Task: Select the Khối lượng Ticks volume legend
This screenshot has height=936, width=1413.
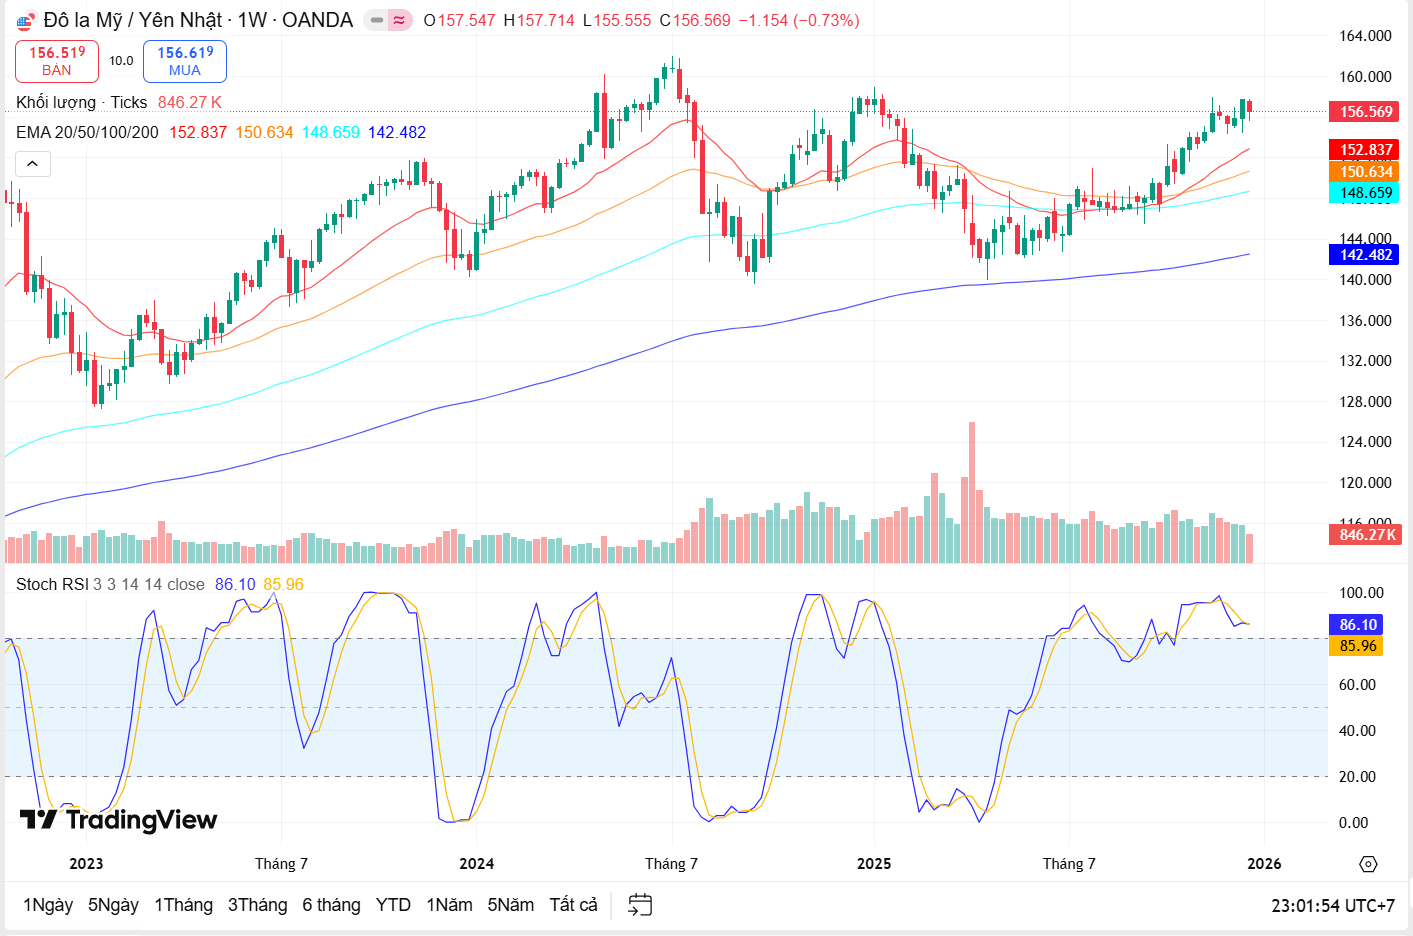Action: coord(81,102)
